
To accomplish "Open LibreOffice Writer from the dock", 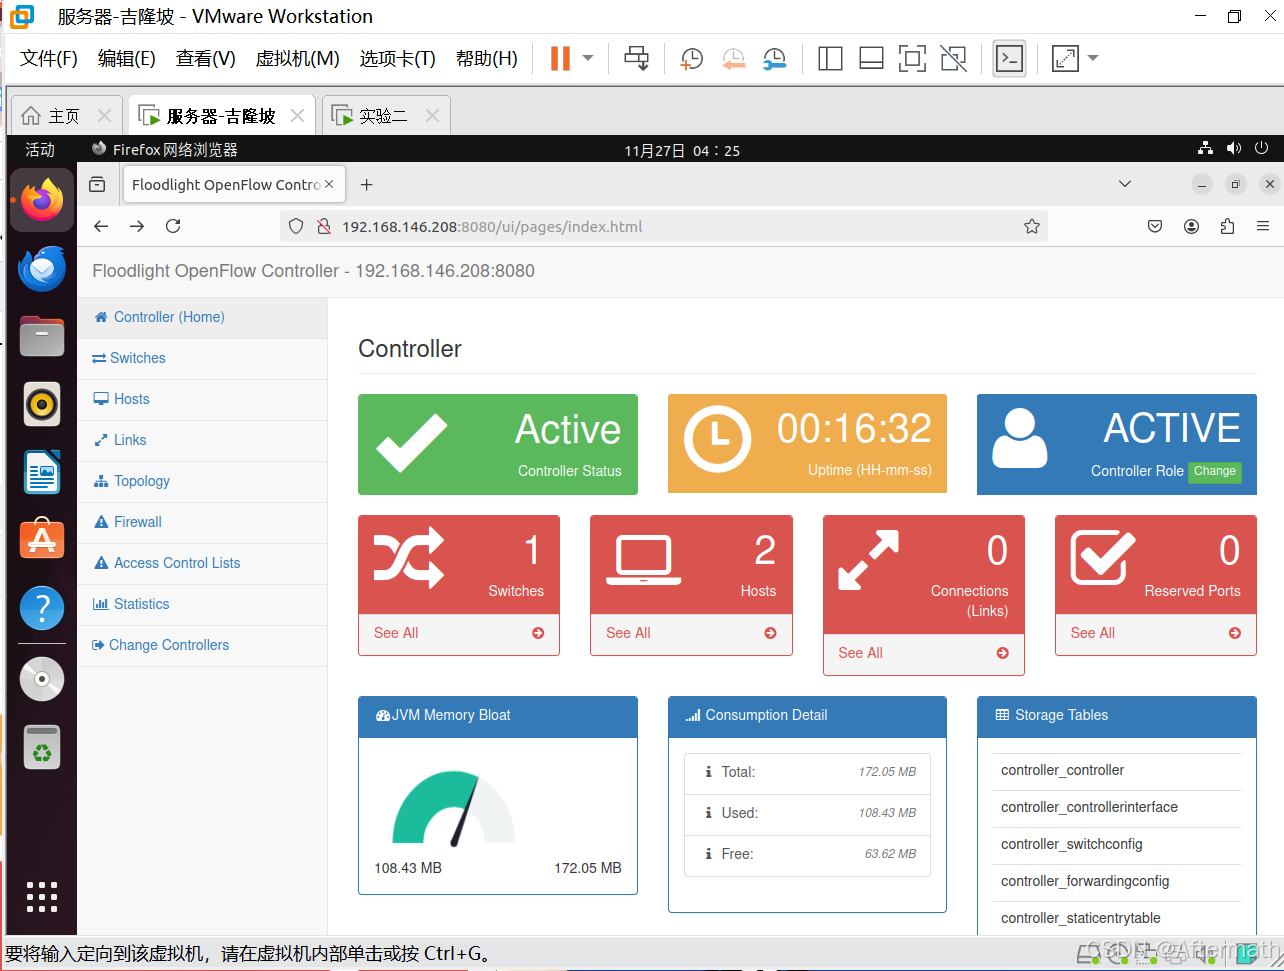I will (42, 472).
